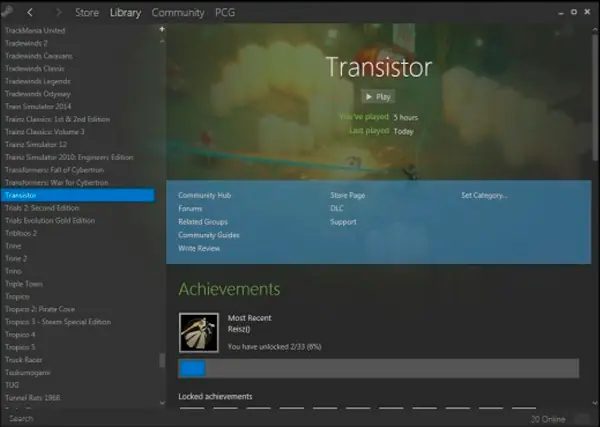
Task: Click Set Category link
Action: click(x=484, y=195)
